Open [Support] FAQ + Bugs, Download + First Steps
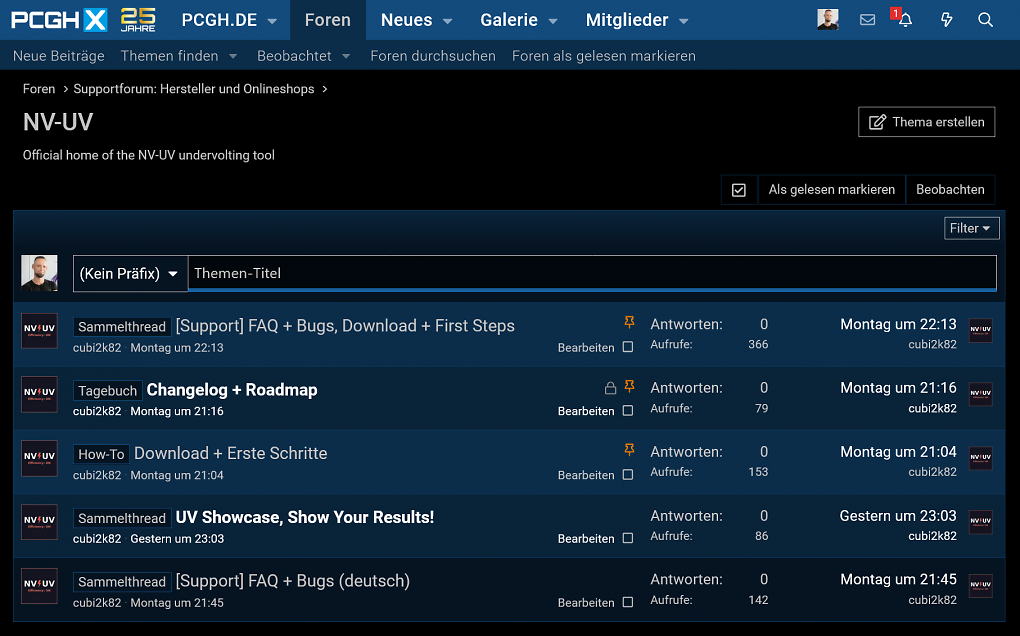This screenshot has height=636, width=1020. click(345, 326)
